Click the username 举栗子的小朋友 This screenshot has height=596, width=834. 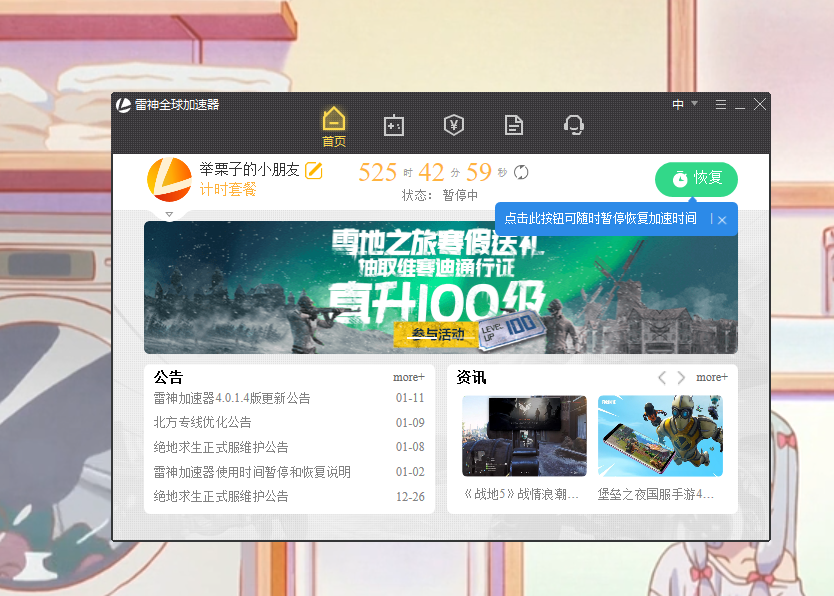(249, 170)
